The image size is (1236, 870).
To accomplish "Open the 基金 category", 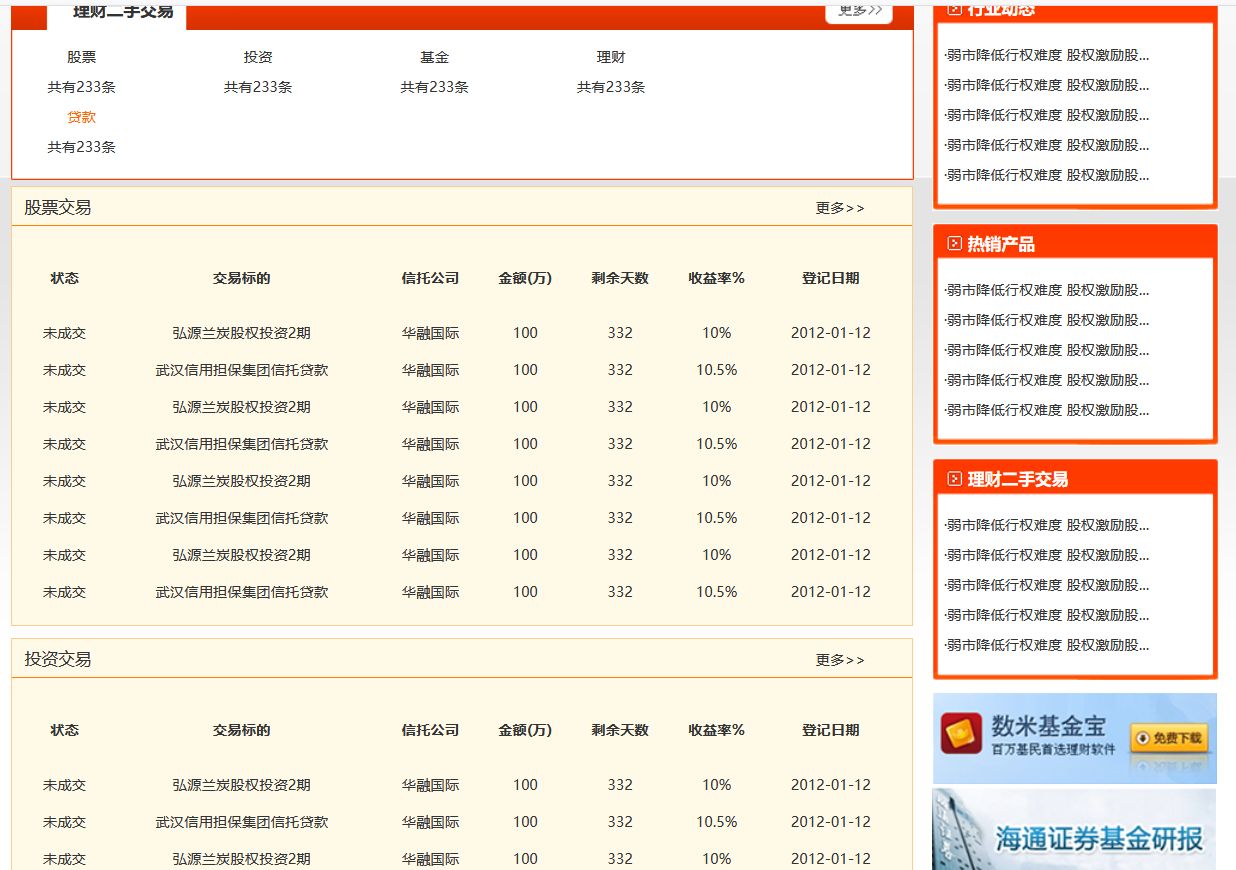I will pyautogui.click(x=435, y=57).
